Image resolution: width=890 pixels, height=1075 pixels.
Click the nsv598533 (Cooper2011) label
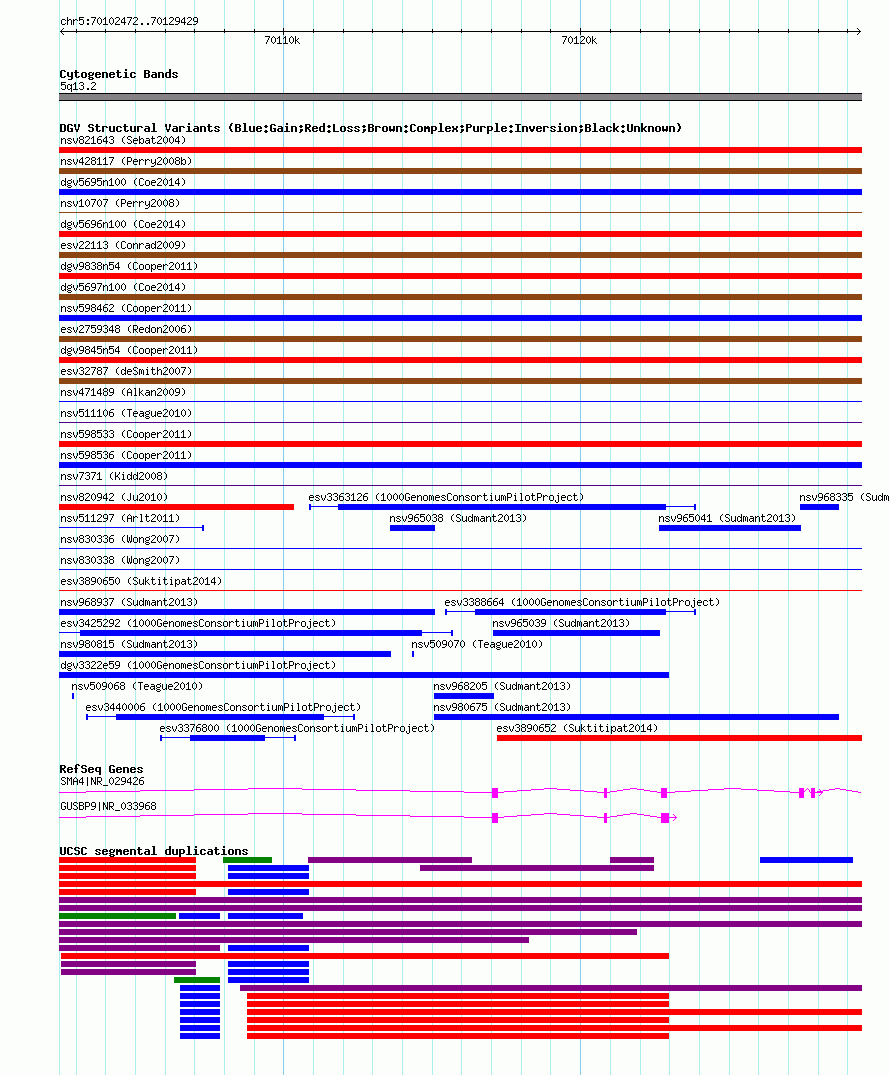pyautogui.click(x=126, y=434)
